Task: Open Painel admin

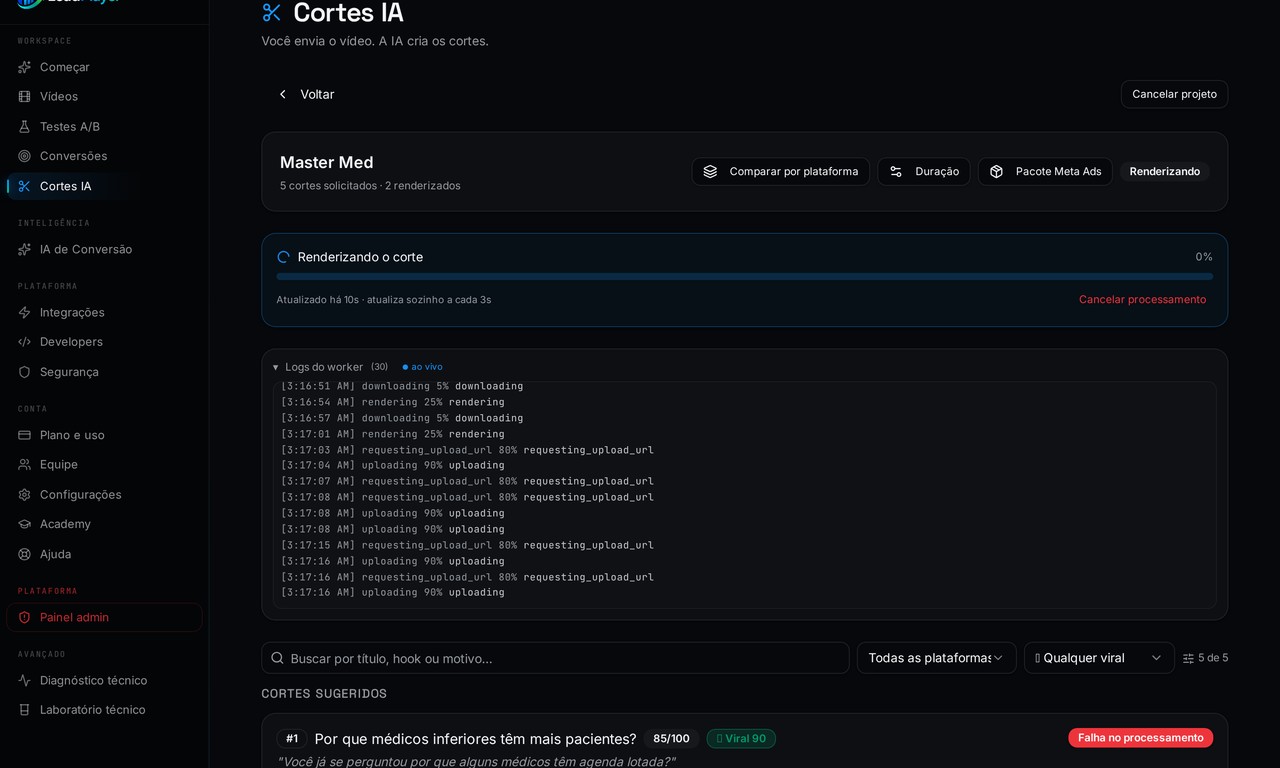Action: click(x=104, y=617)
